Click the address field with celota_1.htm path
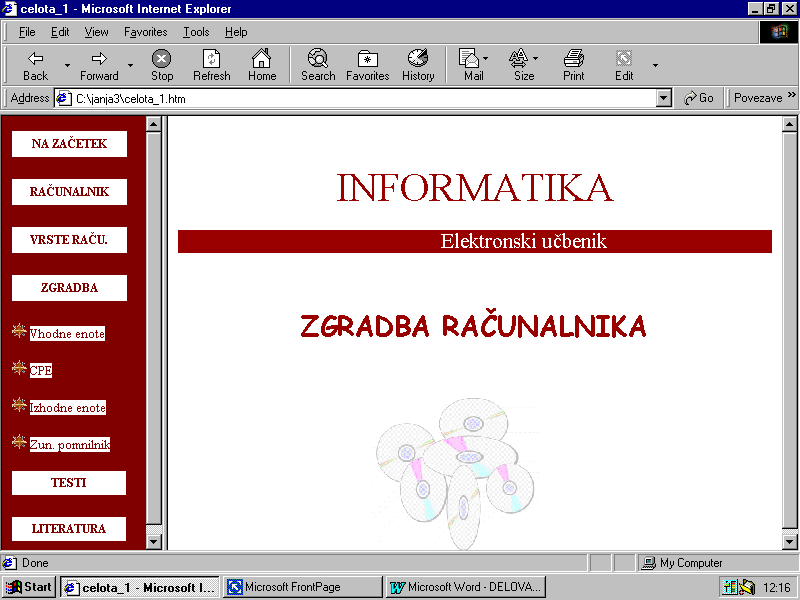800x600 pixels. pyautogui.click(x=360, y=99)
